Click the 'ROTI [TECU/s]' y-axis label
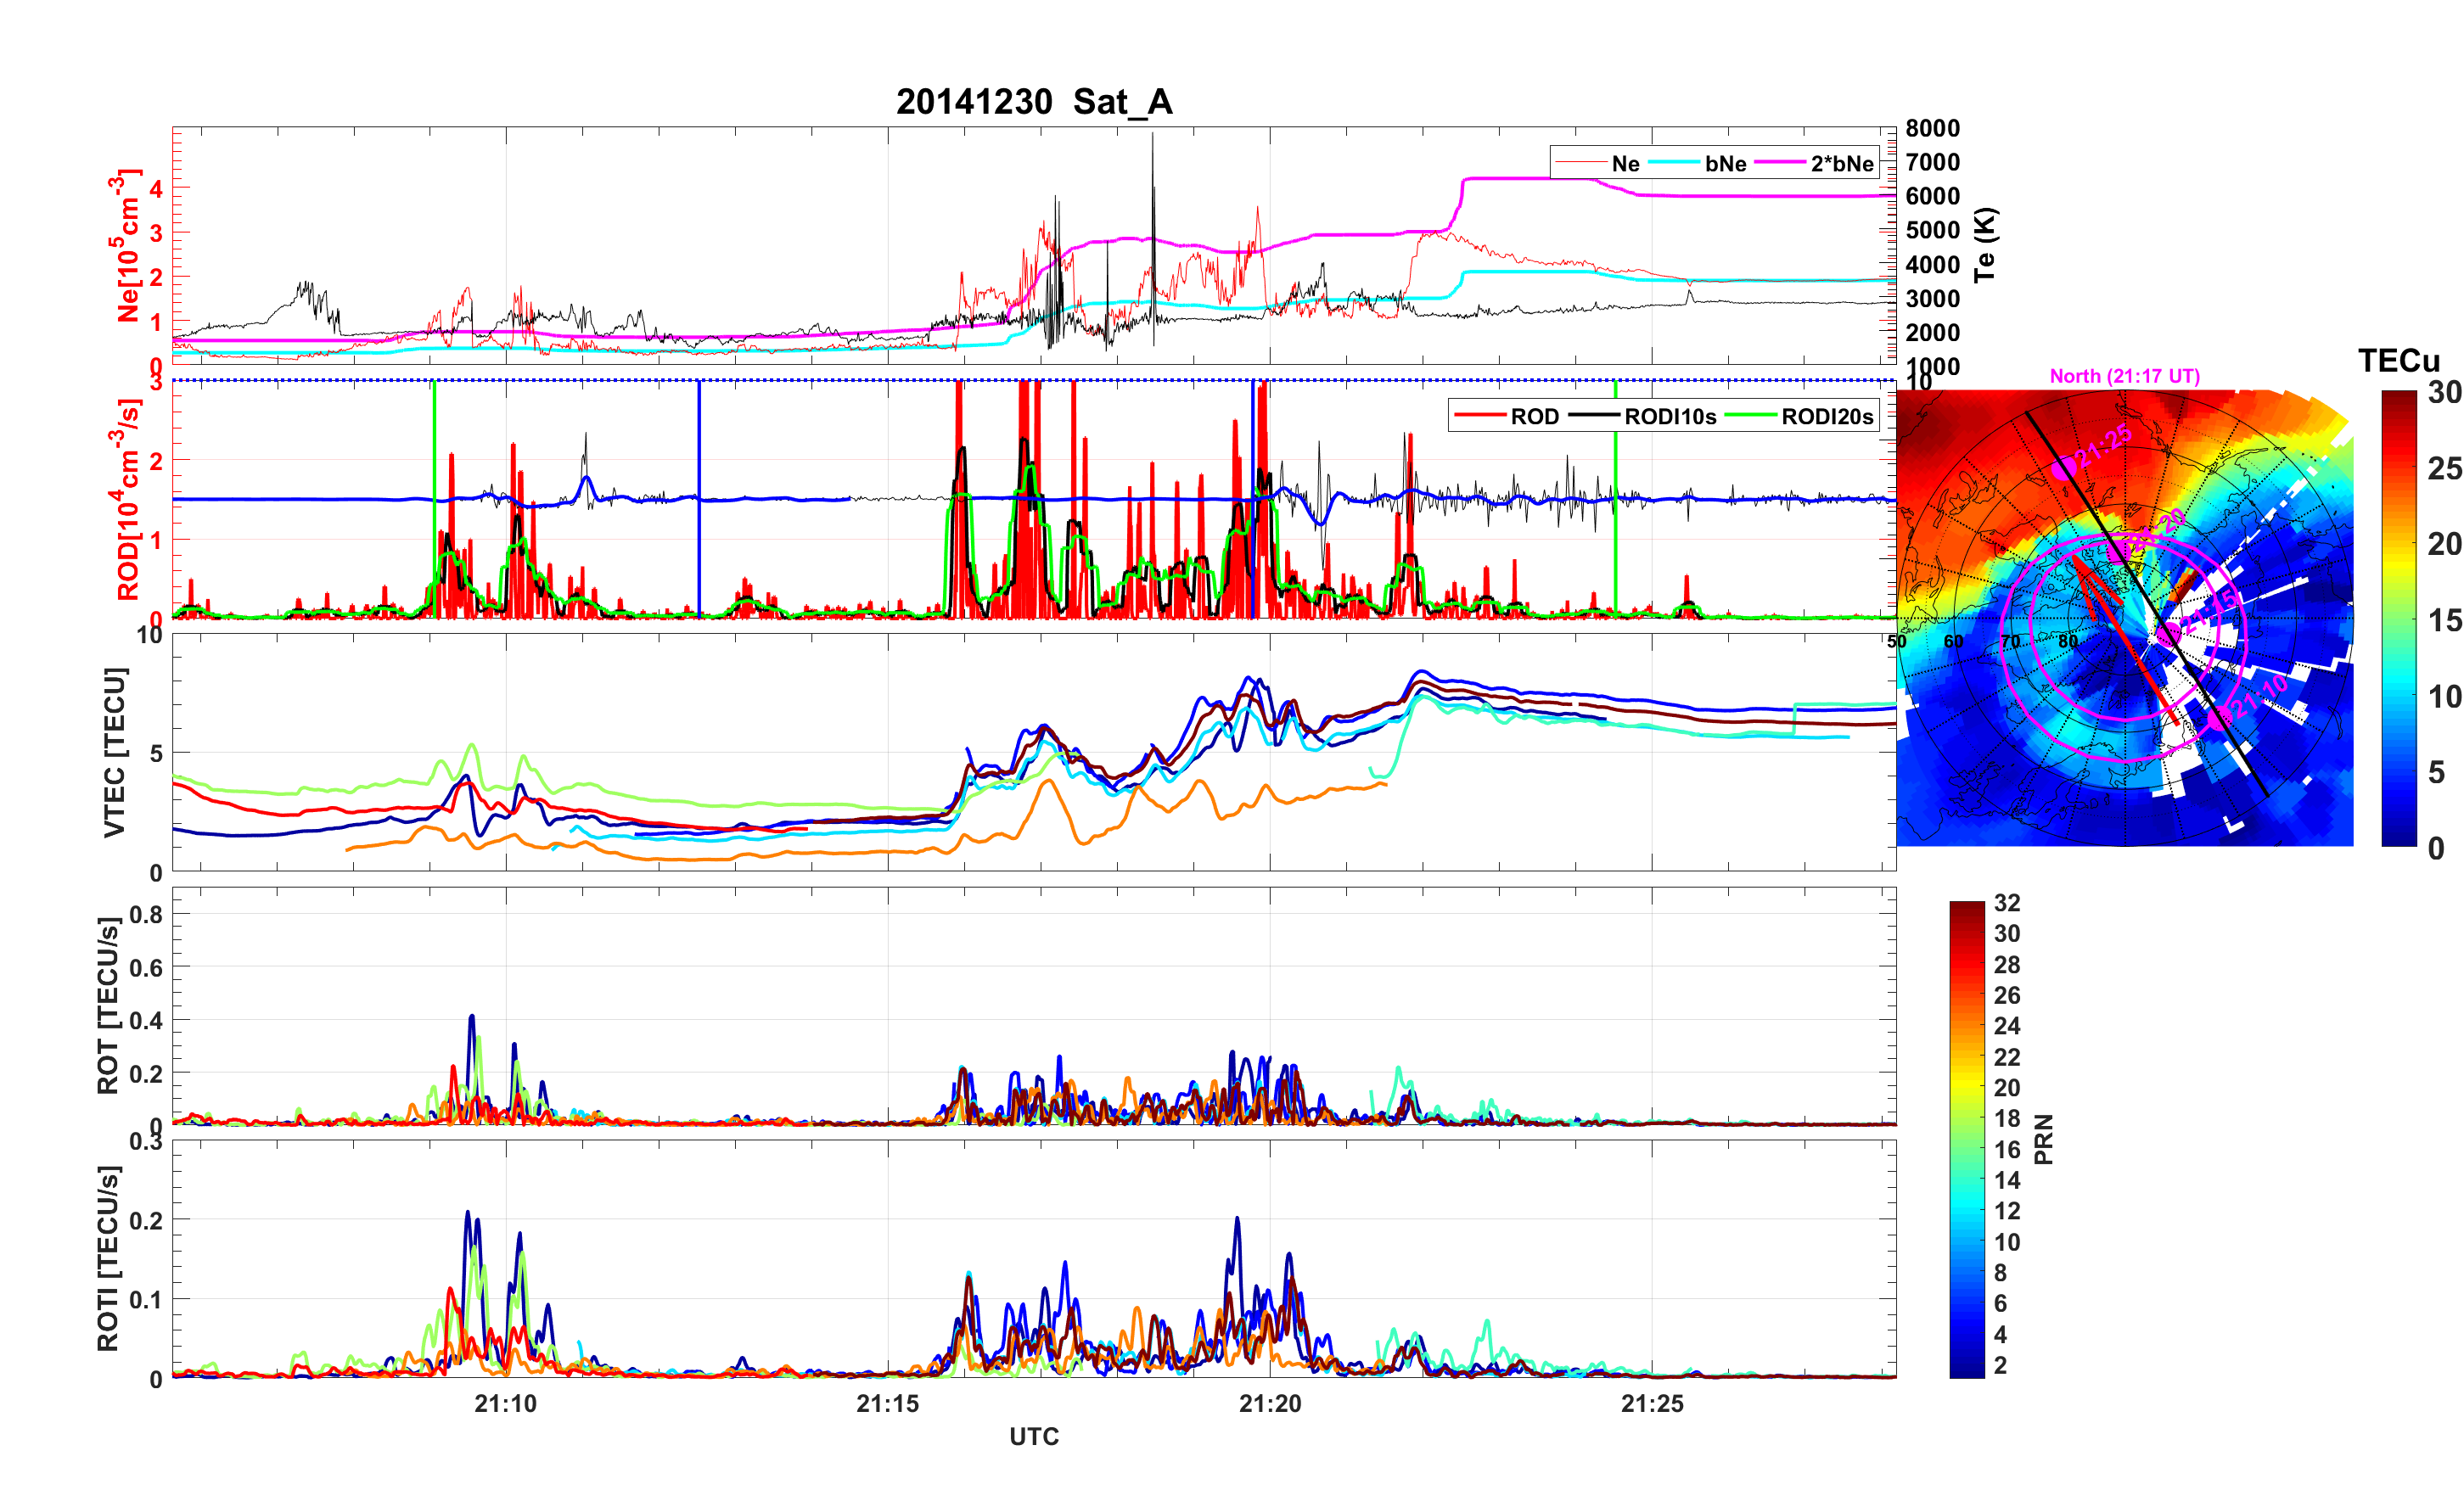This screenshot has height=1490, width=2464. [x=108, y=1258]
